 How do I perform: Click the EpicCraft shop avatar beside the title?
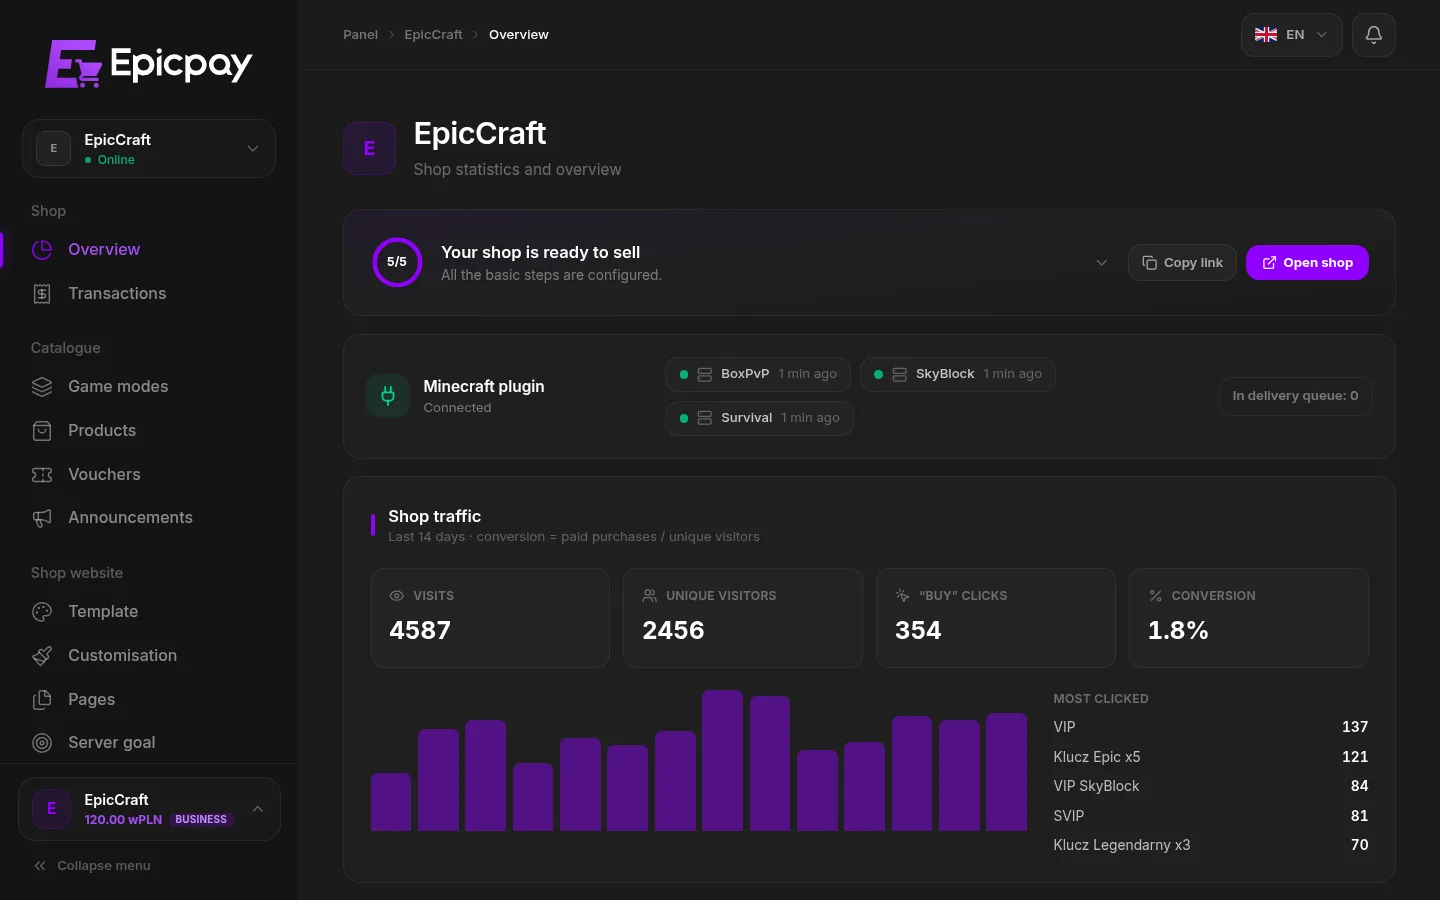pos(370,149)
